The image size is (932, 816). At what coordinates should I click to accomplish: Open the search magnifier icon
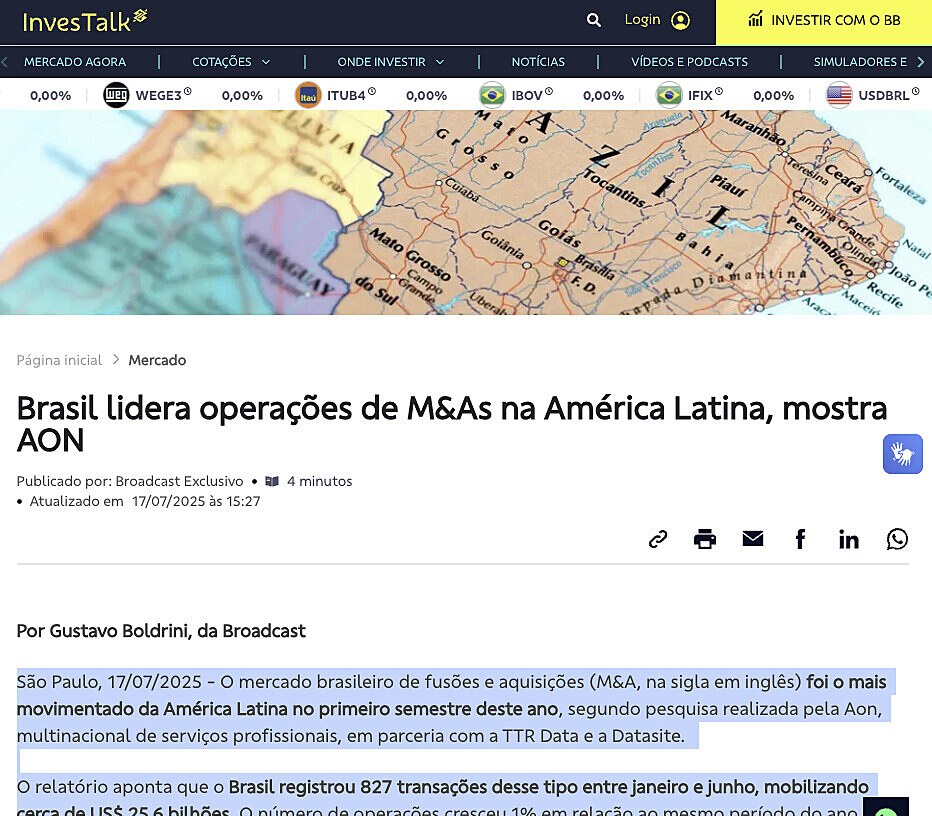593,20
